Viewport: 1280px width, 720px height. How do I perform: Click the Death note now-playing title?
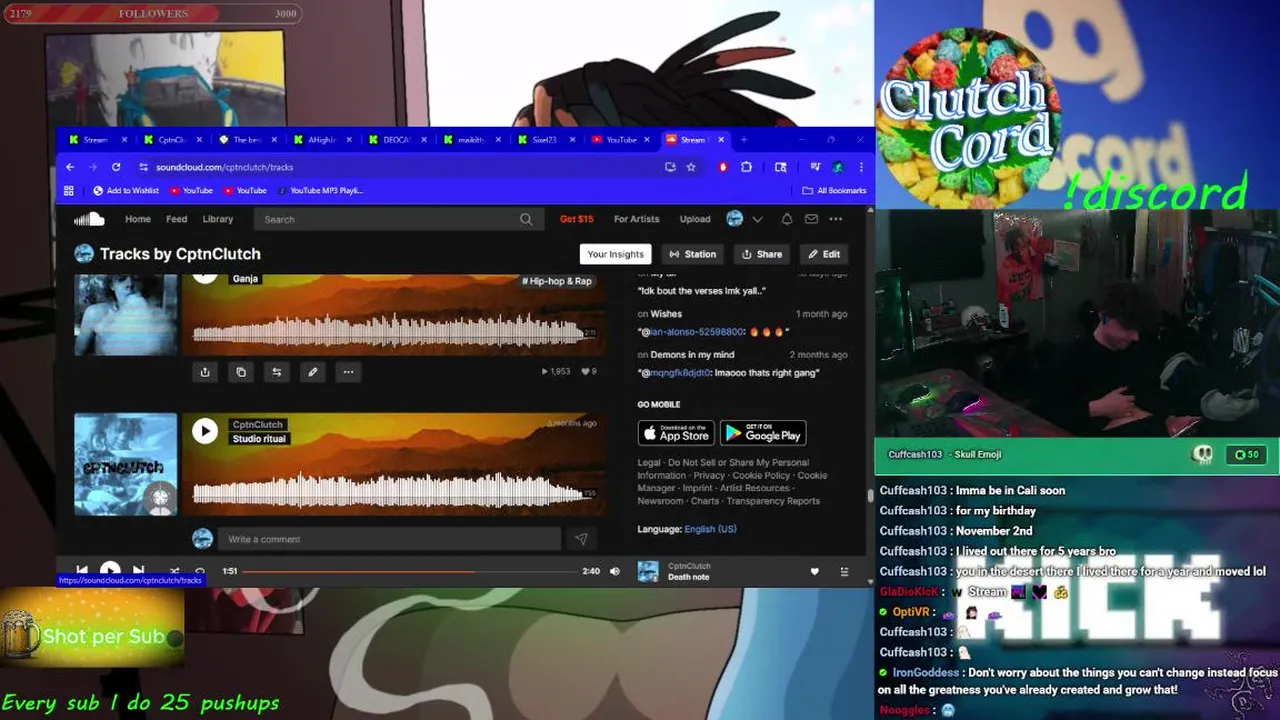point(688,577)
